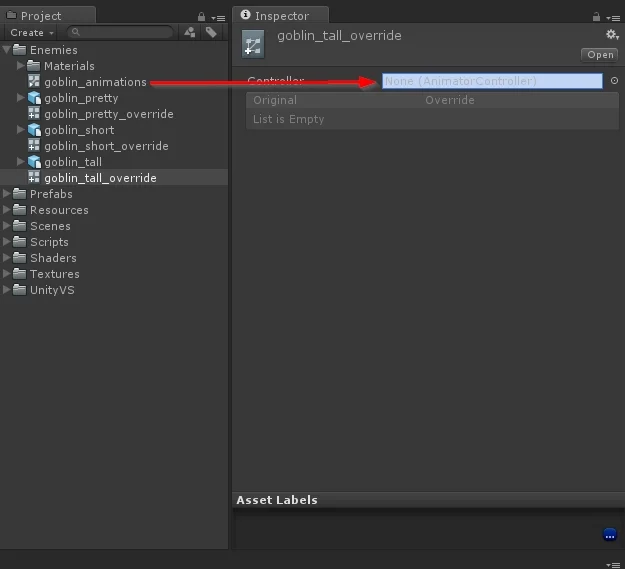Collapse the Enemies folder
This screenshot has width=625, height=569.
6,50
